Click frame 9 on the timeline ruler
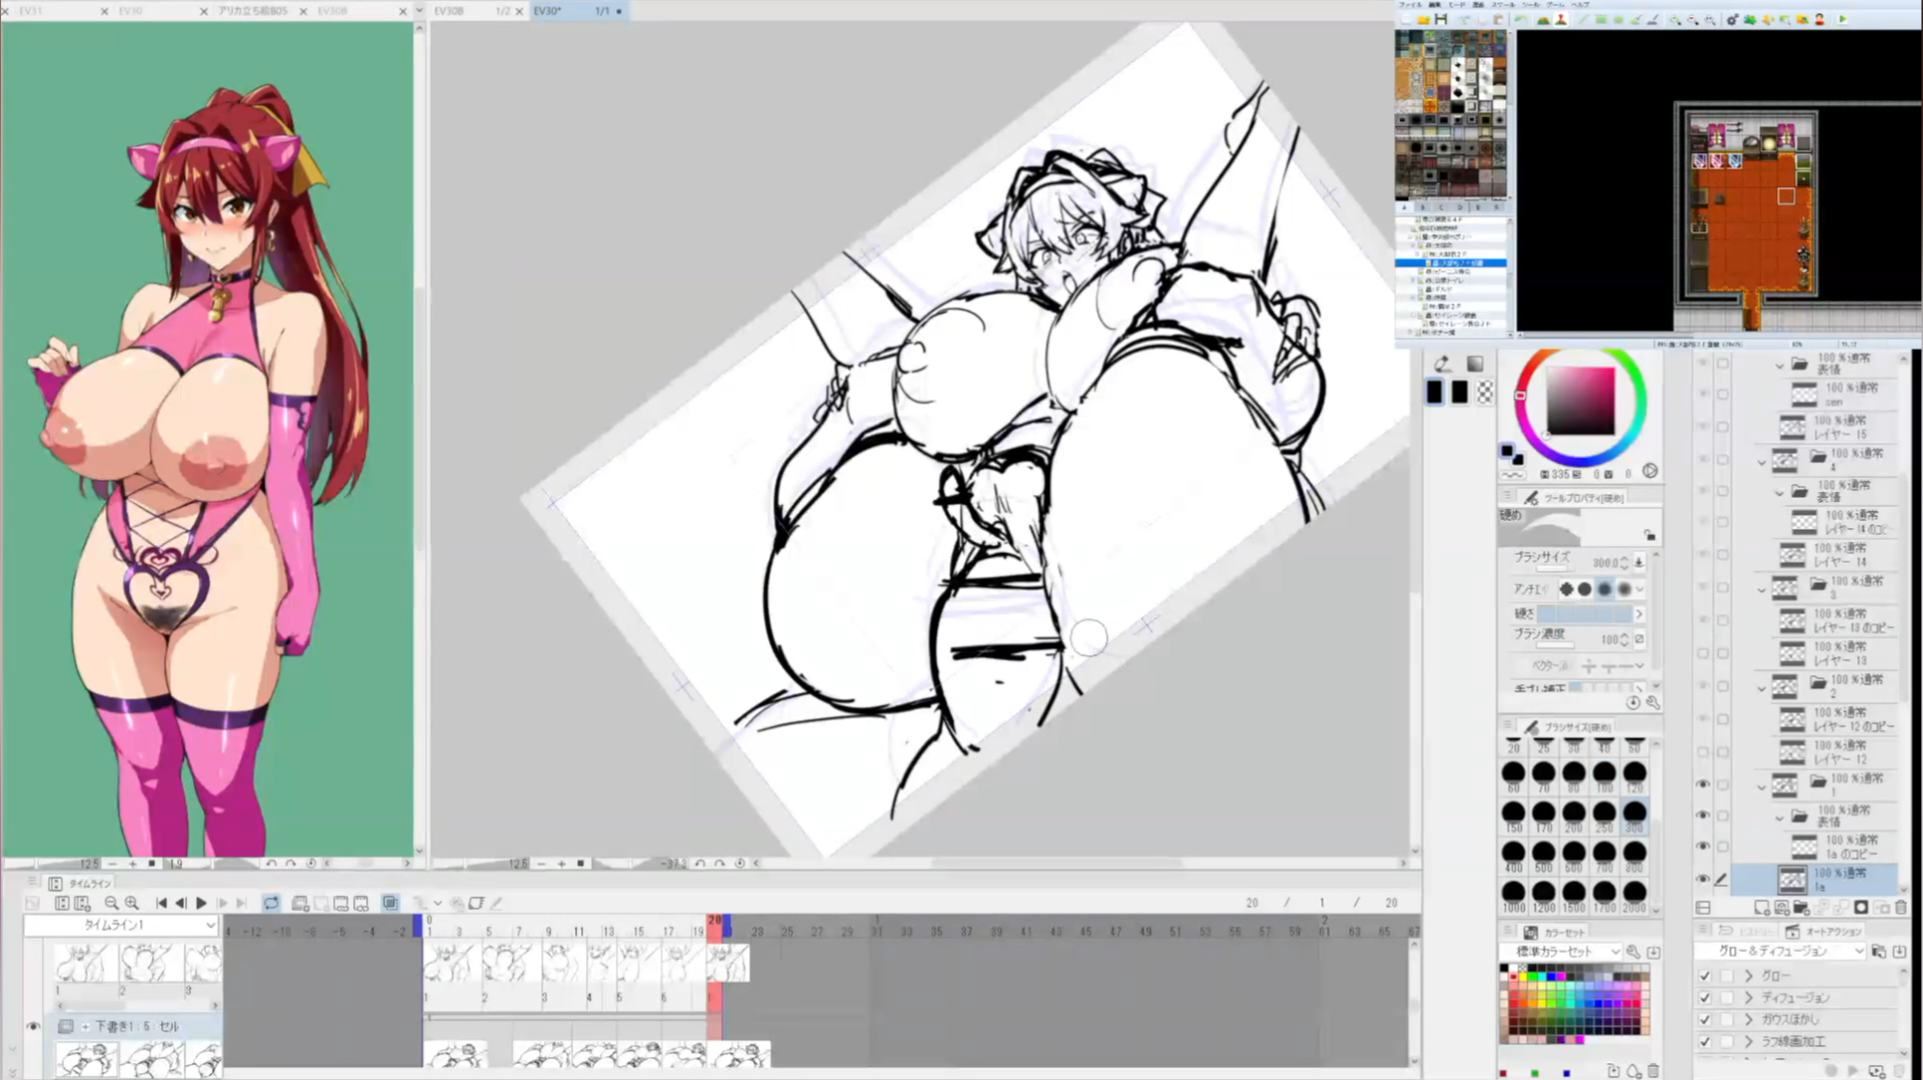 coord(549,931)
